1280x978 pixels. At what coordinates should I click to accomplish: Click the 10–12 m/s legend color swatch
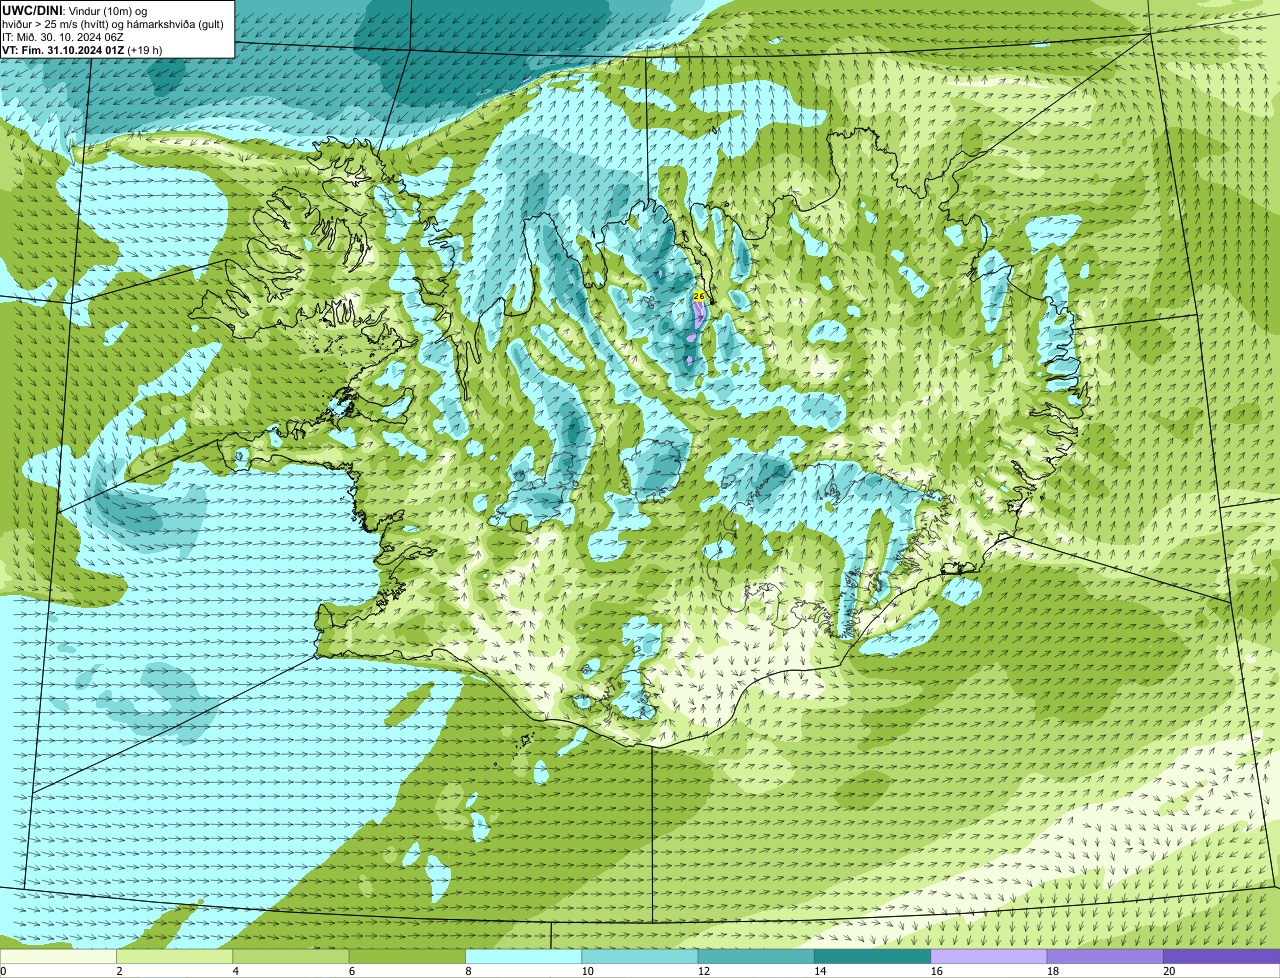(x=640, y=957)
